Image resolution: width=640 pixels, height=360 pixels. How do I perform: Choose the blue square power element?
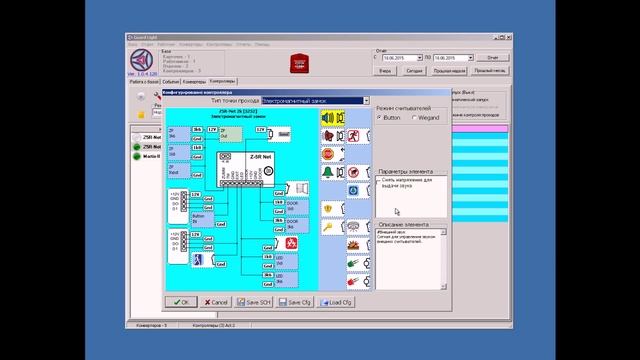click(358, 191)
